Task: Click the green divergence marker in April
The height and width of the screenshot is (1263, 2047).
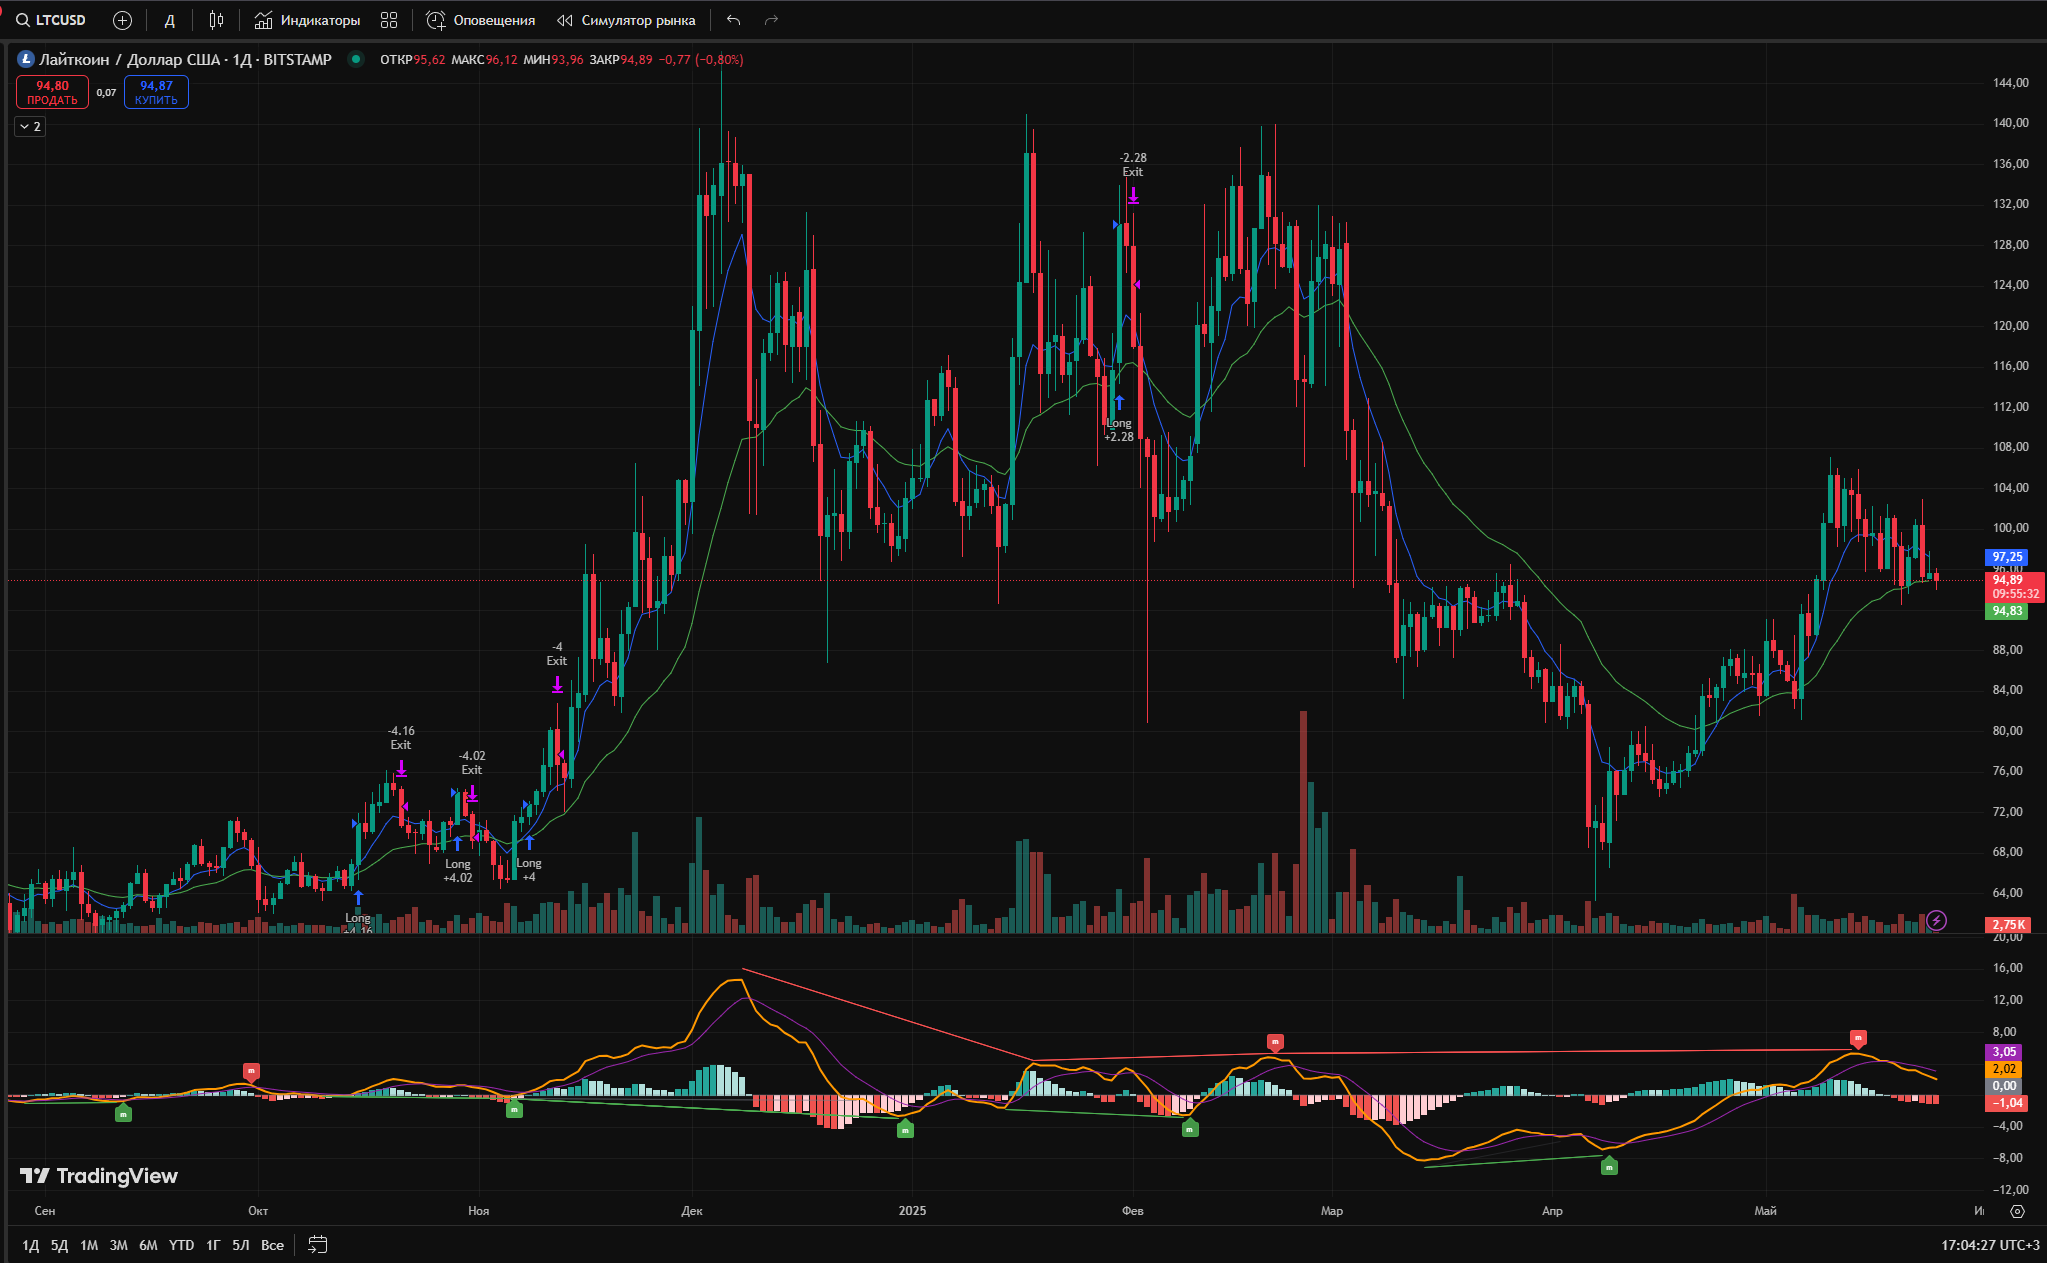Action: [x=1609, y=1166]
